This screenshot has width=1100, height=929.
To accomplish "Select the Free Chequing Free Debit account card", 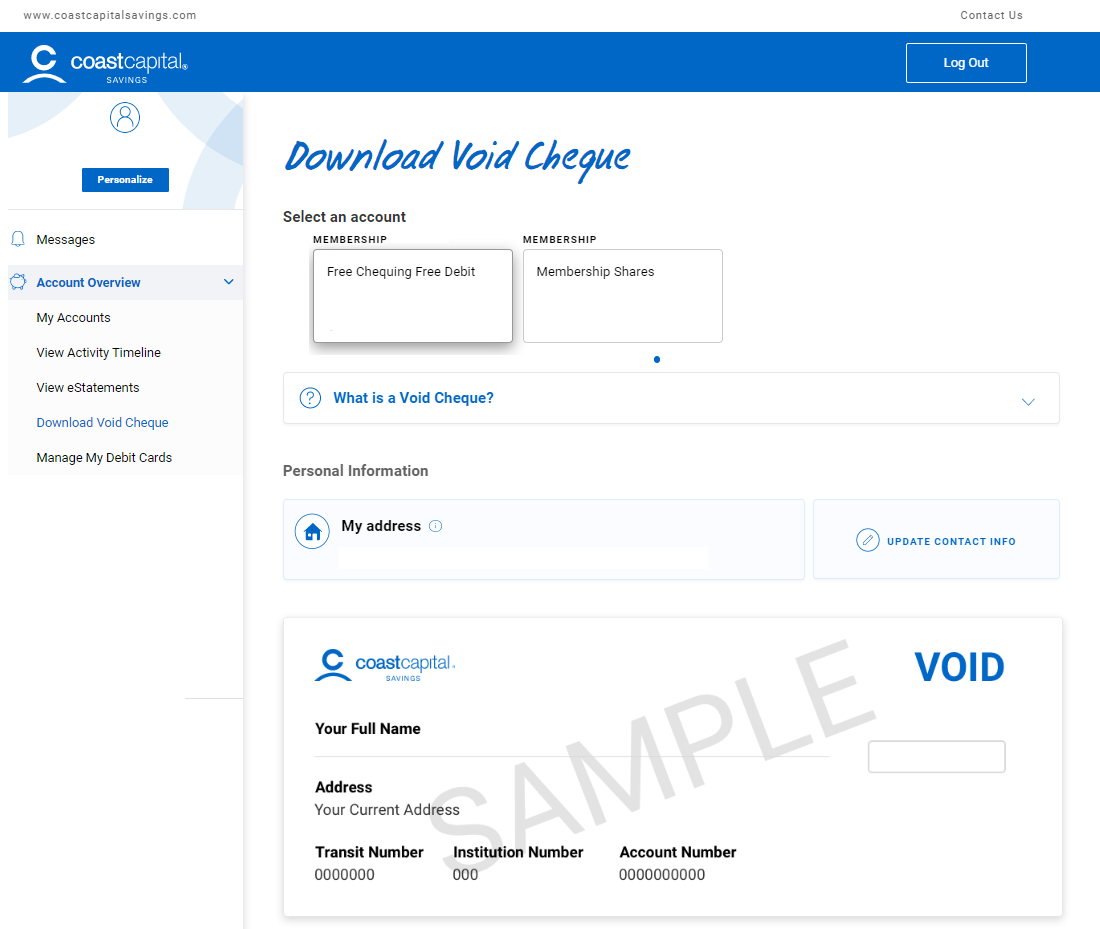I will pyautogui.click(x=412, y=296).
